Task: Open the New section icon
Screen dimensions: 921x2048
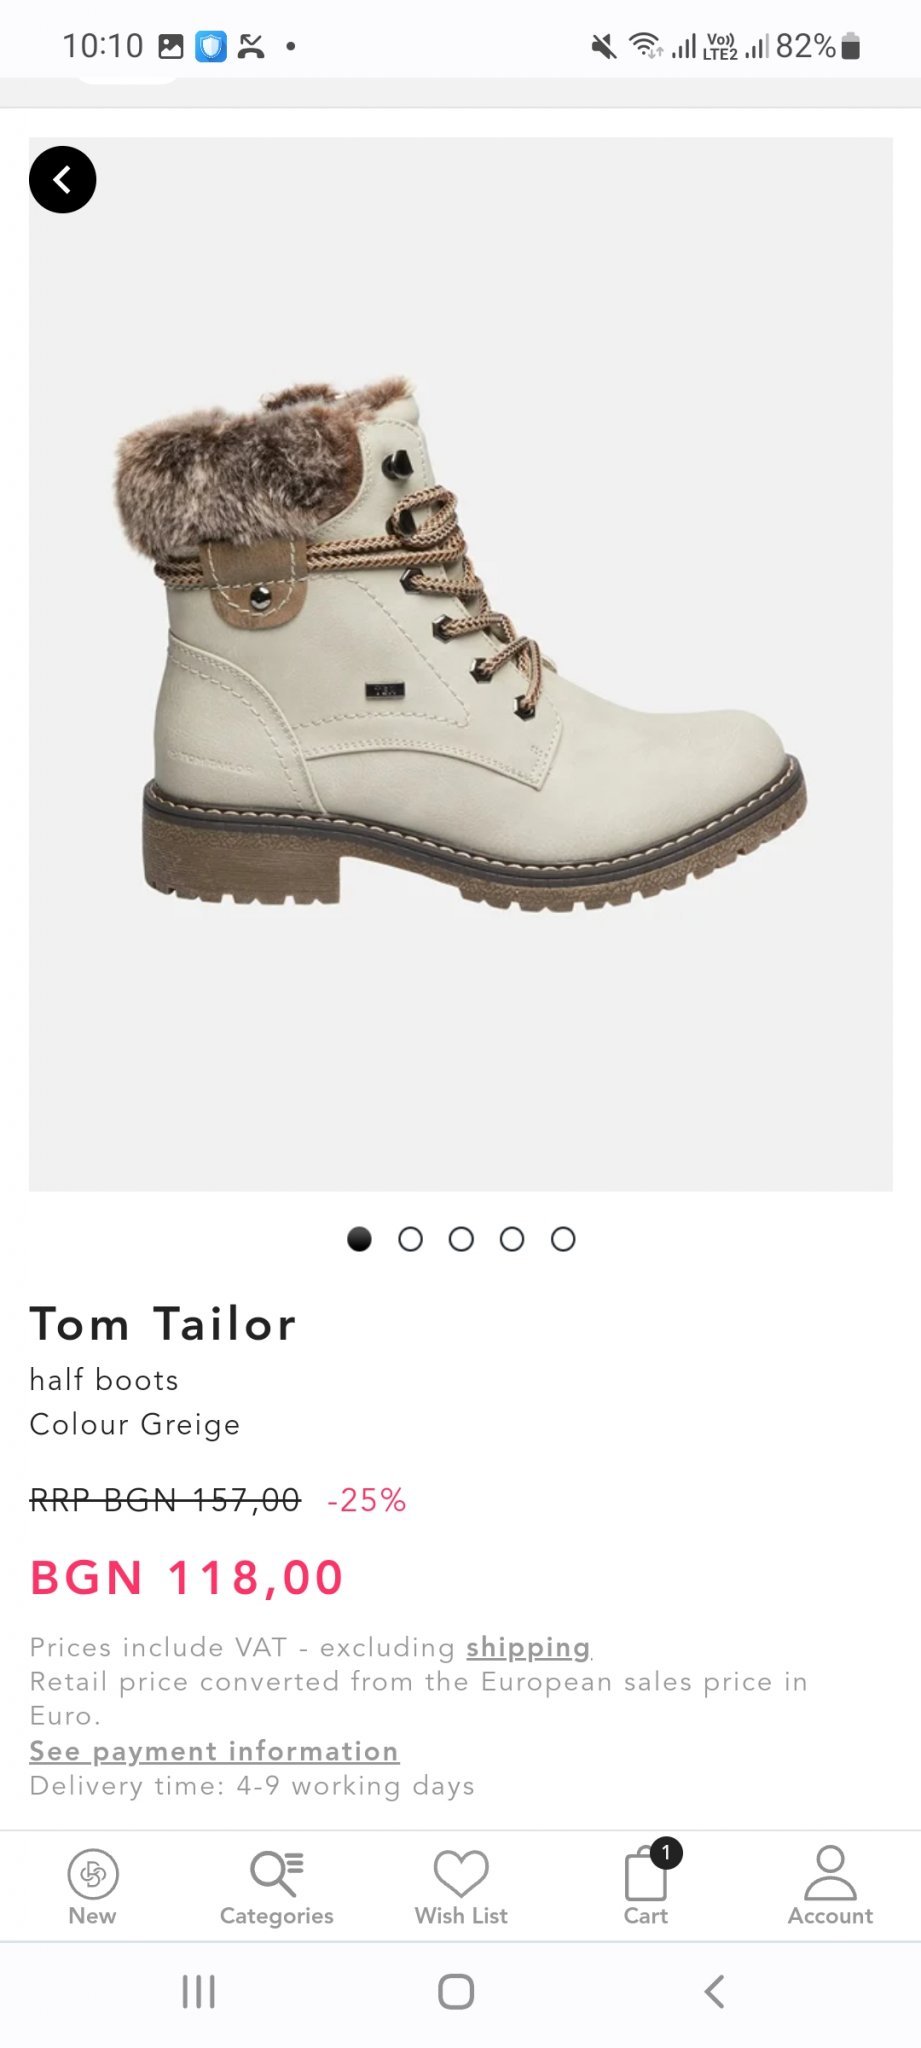Action: pos(92,1873)
